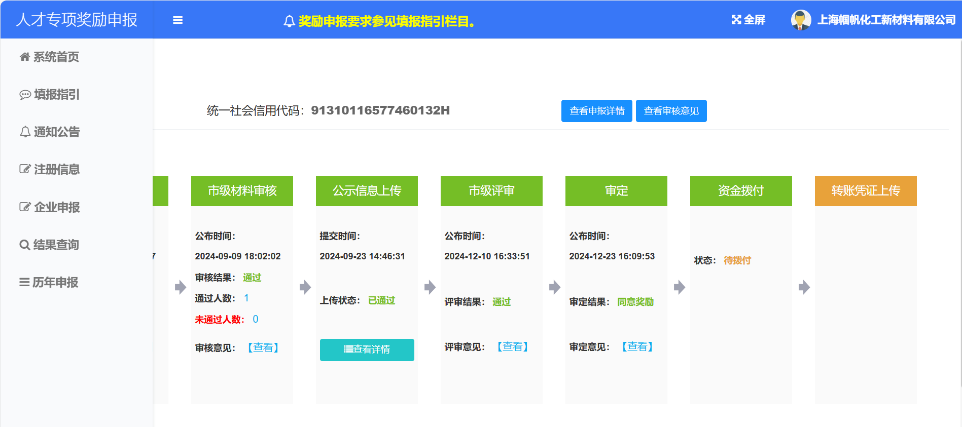Viewport: 962px width, 427px height.
Task: Open 【查看】 link for 审核意见
Action: pyautogui.click(x=262, y=347)
